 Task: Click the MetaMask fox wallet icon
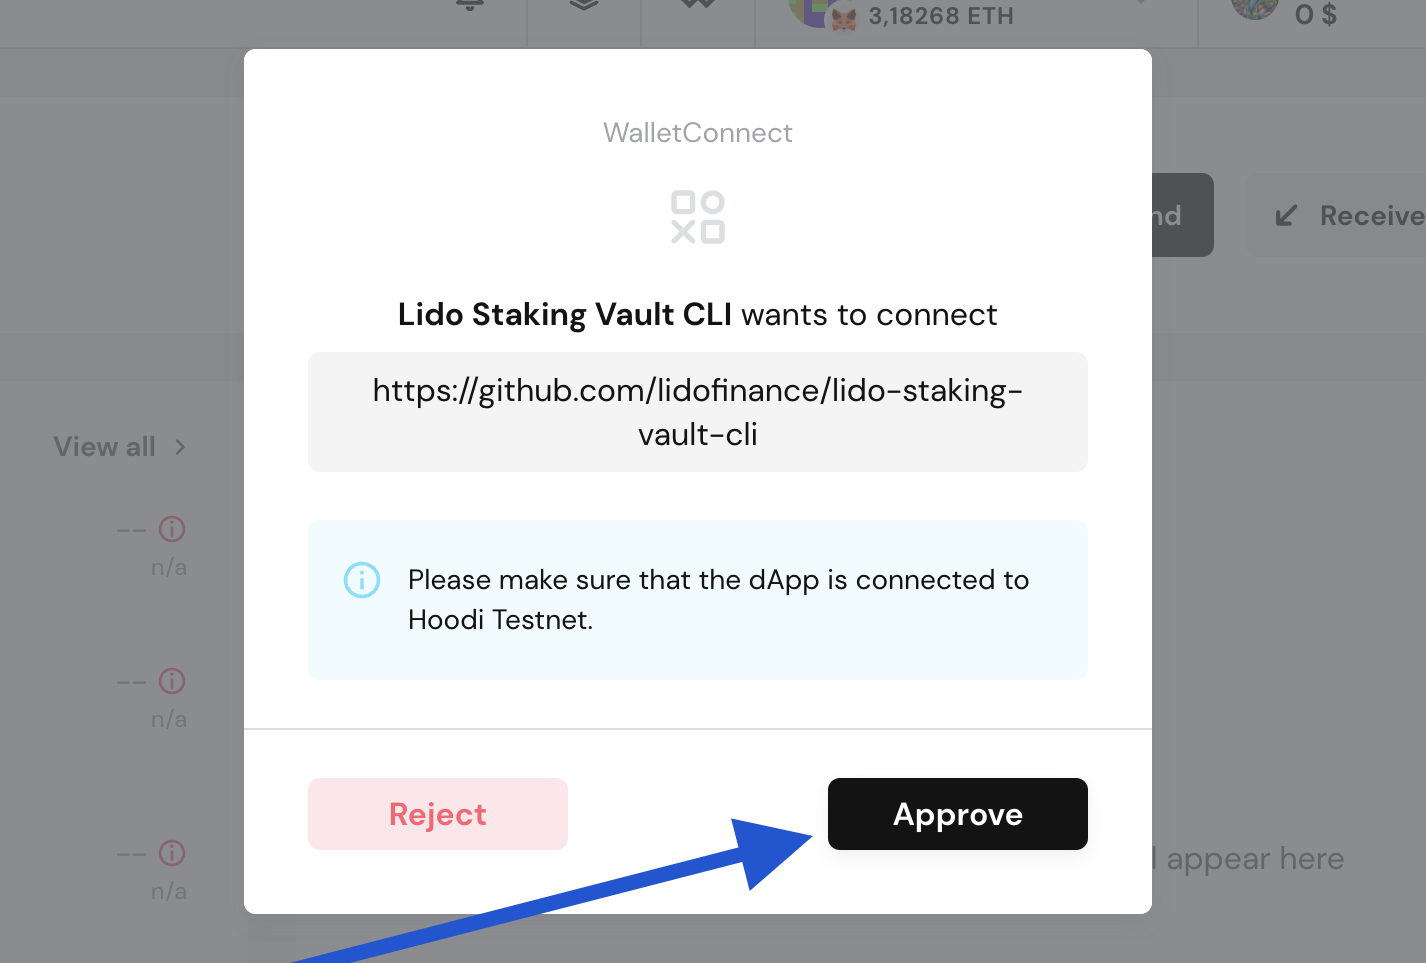(x=844, y=18)
